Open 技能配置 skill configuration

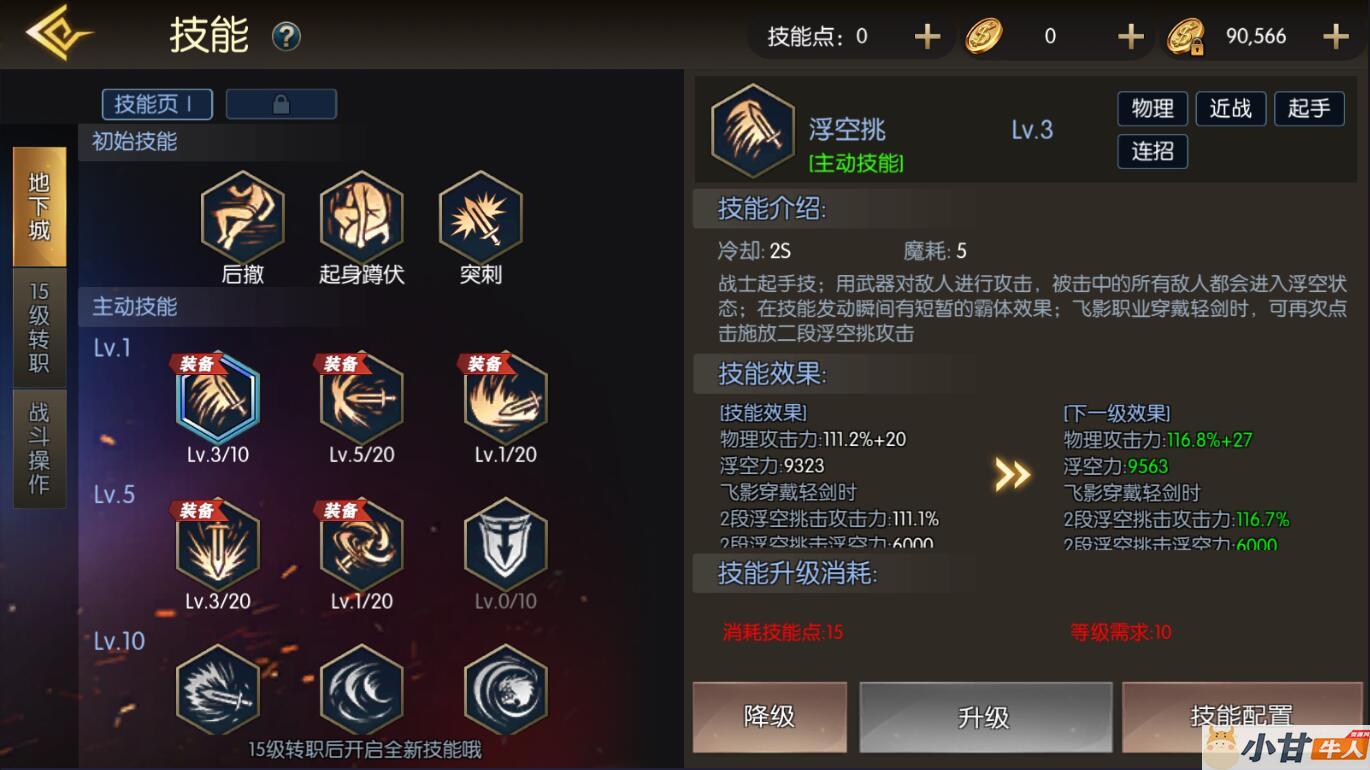click(x=1241, y=716)
